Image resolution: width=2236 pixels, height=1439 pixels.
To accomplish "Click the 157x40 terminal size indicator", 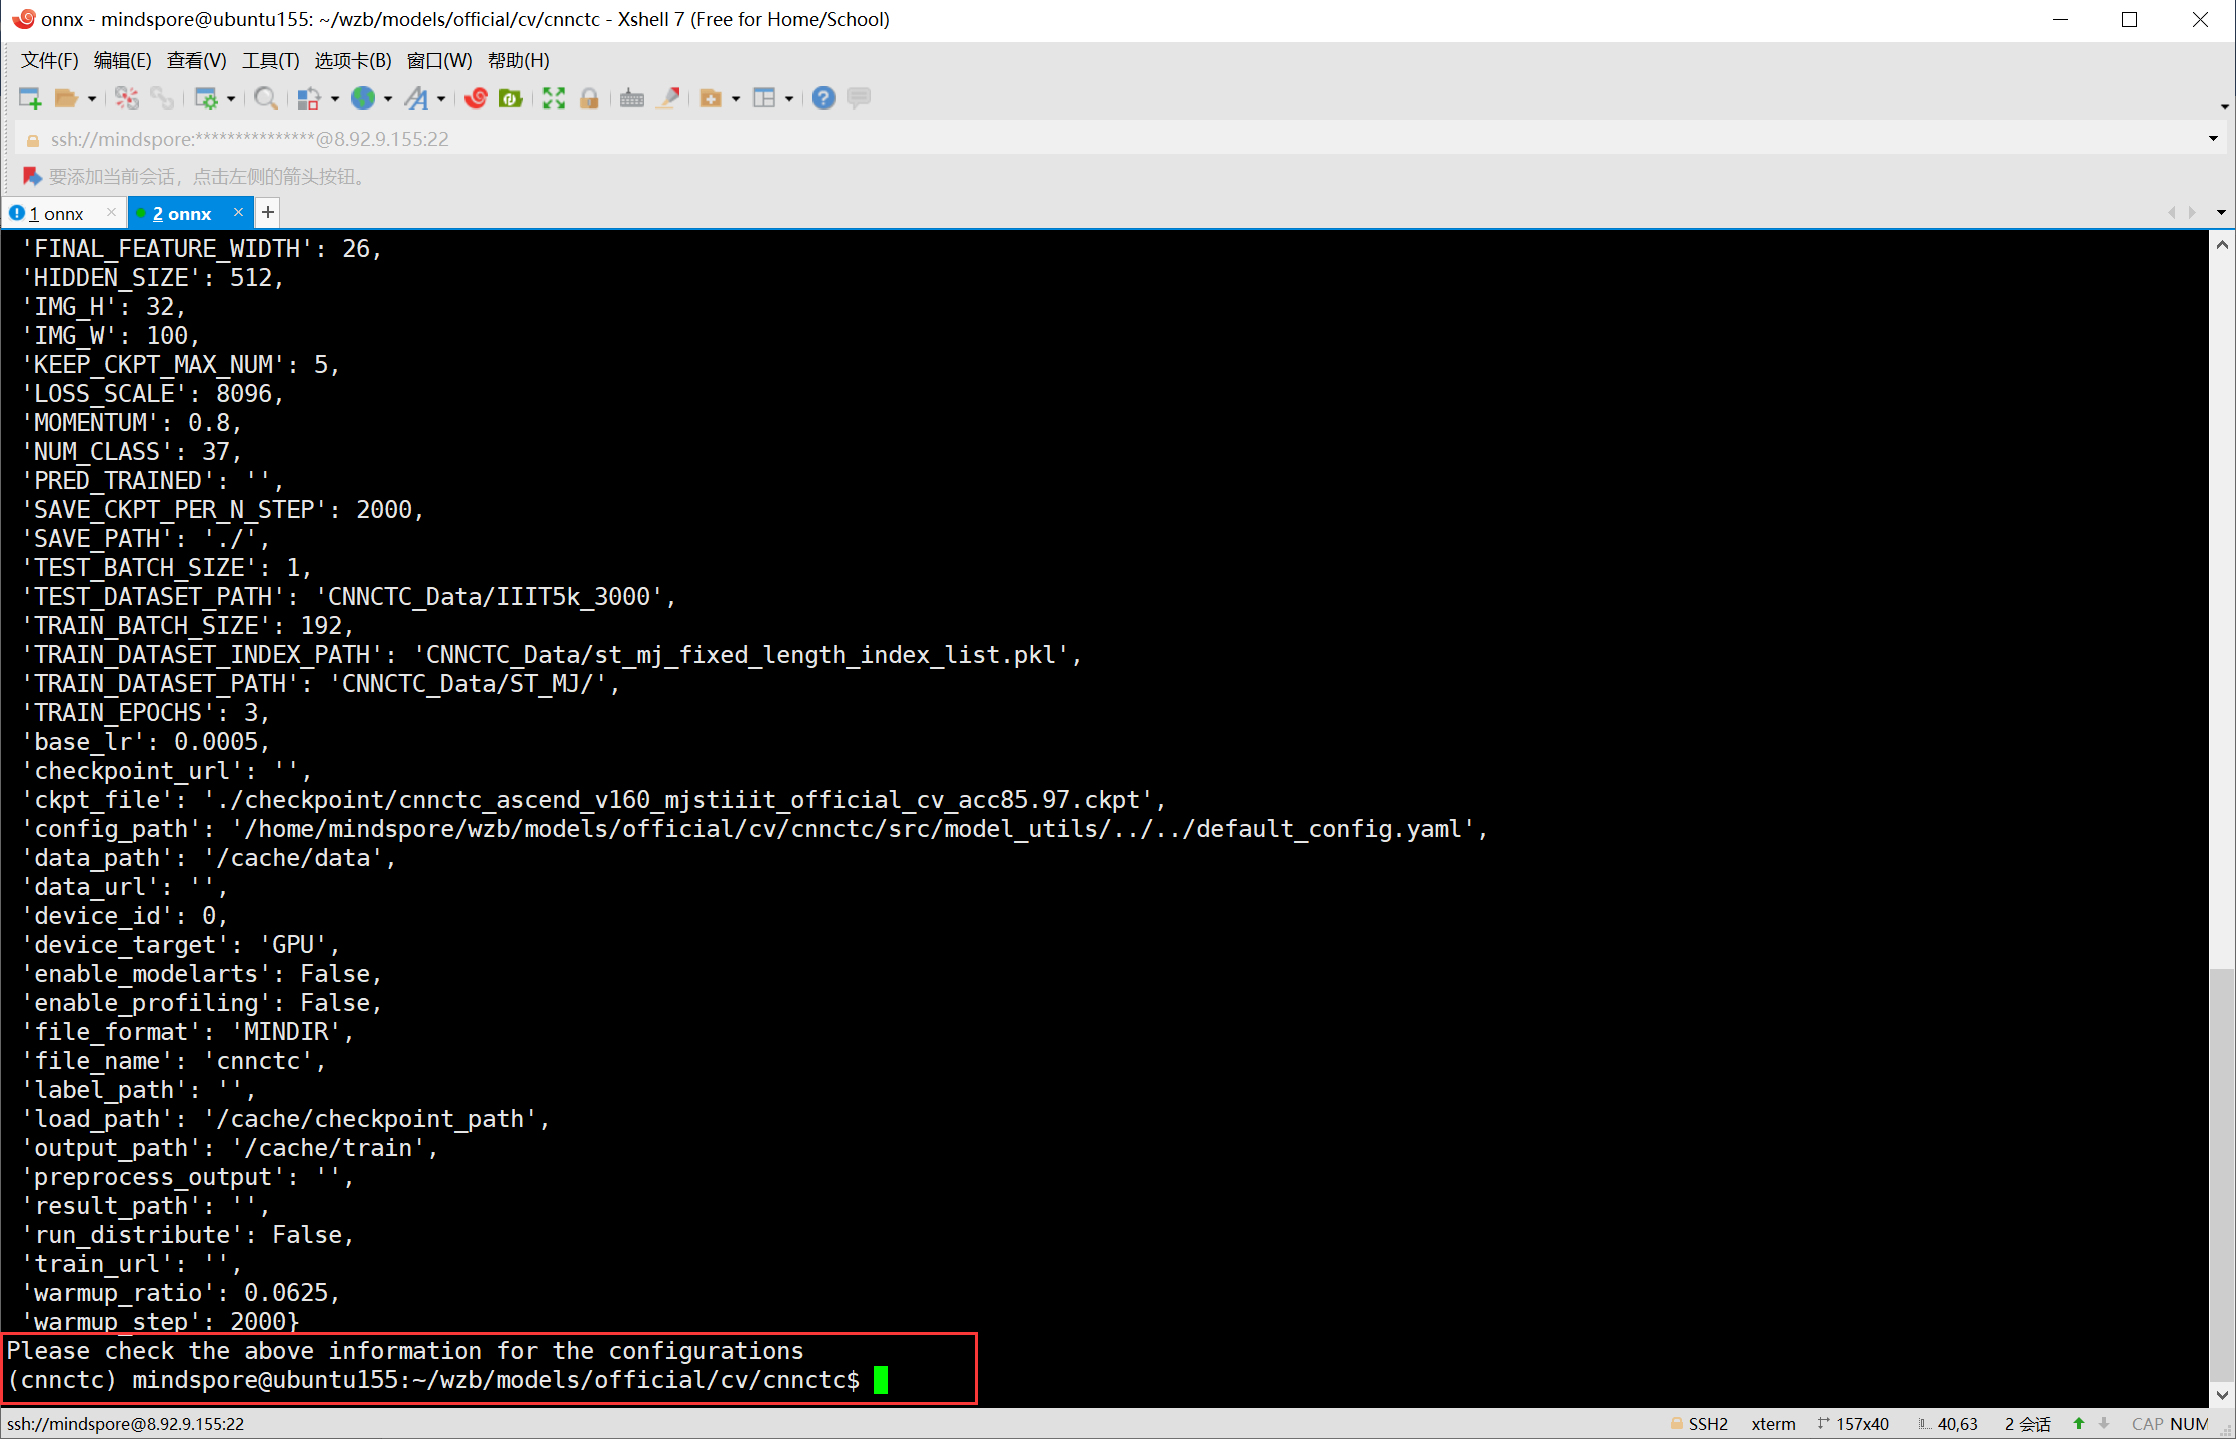I will click(x=1862, y=1424).
